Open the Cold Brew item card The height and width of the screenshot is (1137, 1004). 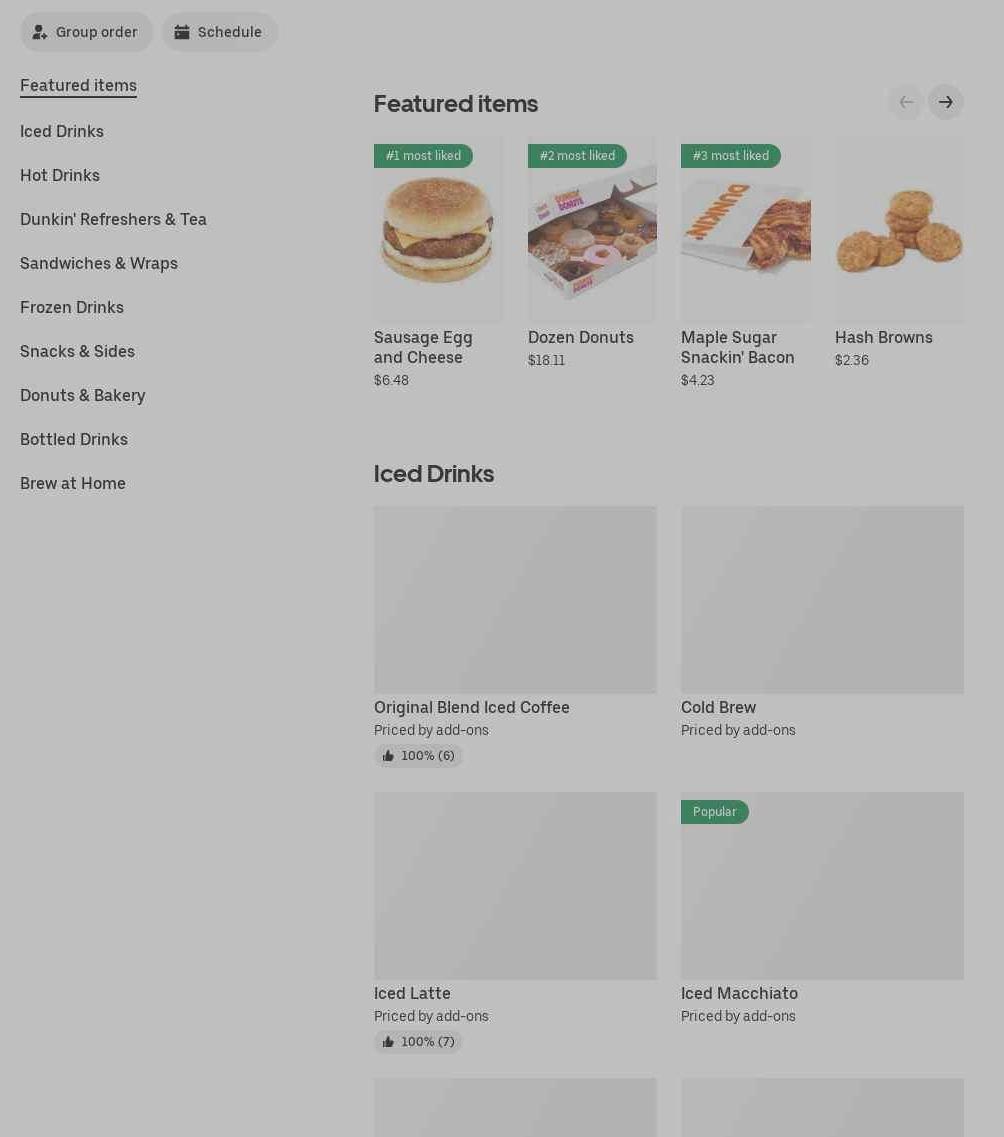coord(822,600)
